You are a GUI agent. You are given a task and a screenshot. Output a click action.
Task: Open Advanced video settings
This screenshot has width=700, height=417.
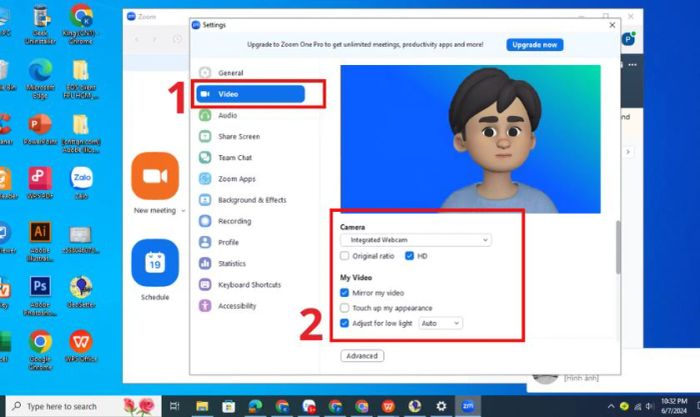tap(362, 356)
